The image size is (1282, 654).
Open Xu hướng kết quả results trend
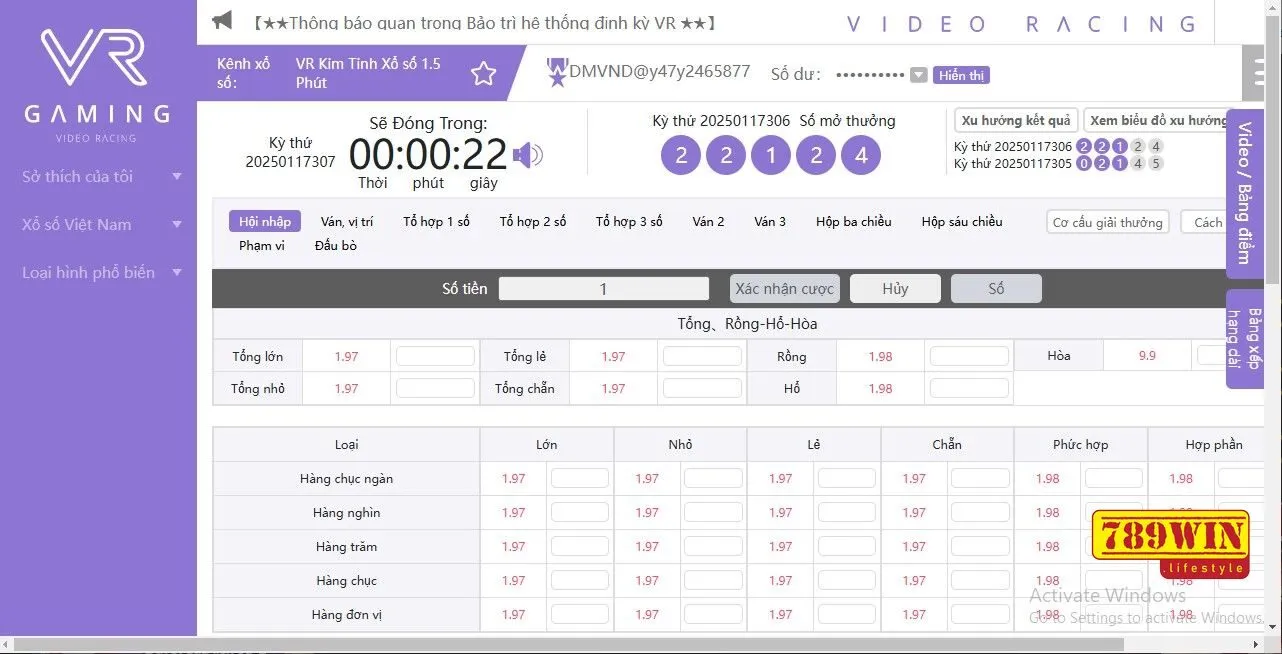point(1015,119)
